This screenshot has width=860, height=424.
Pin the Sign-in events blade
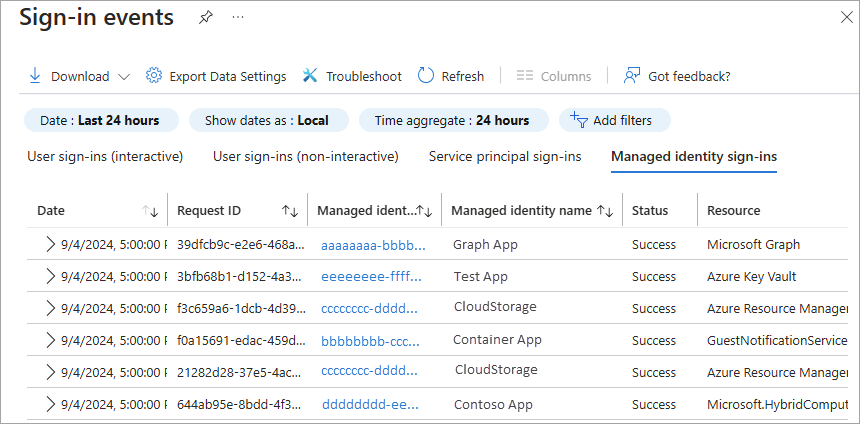(206, 18)
